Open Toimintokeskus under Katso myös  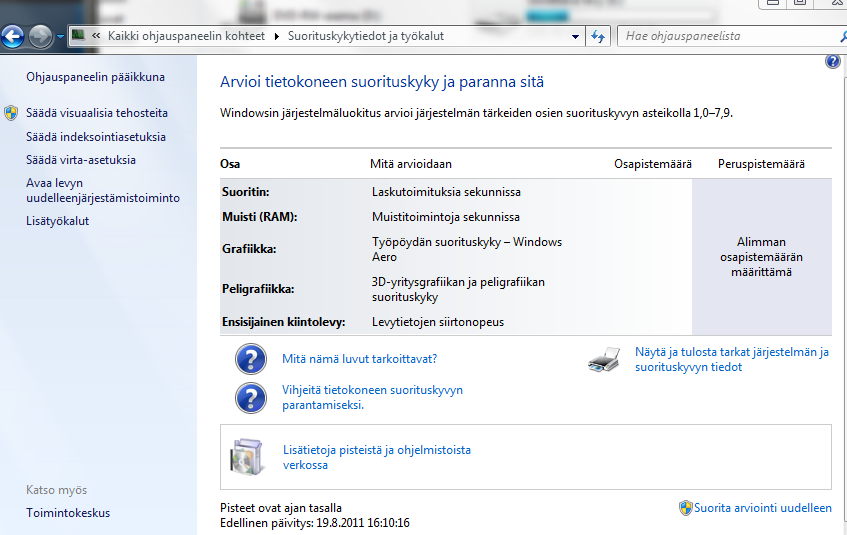pyautogui.click(x=68, y=513)
